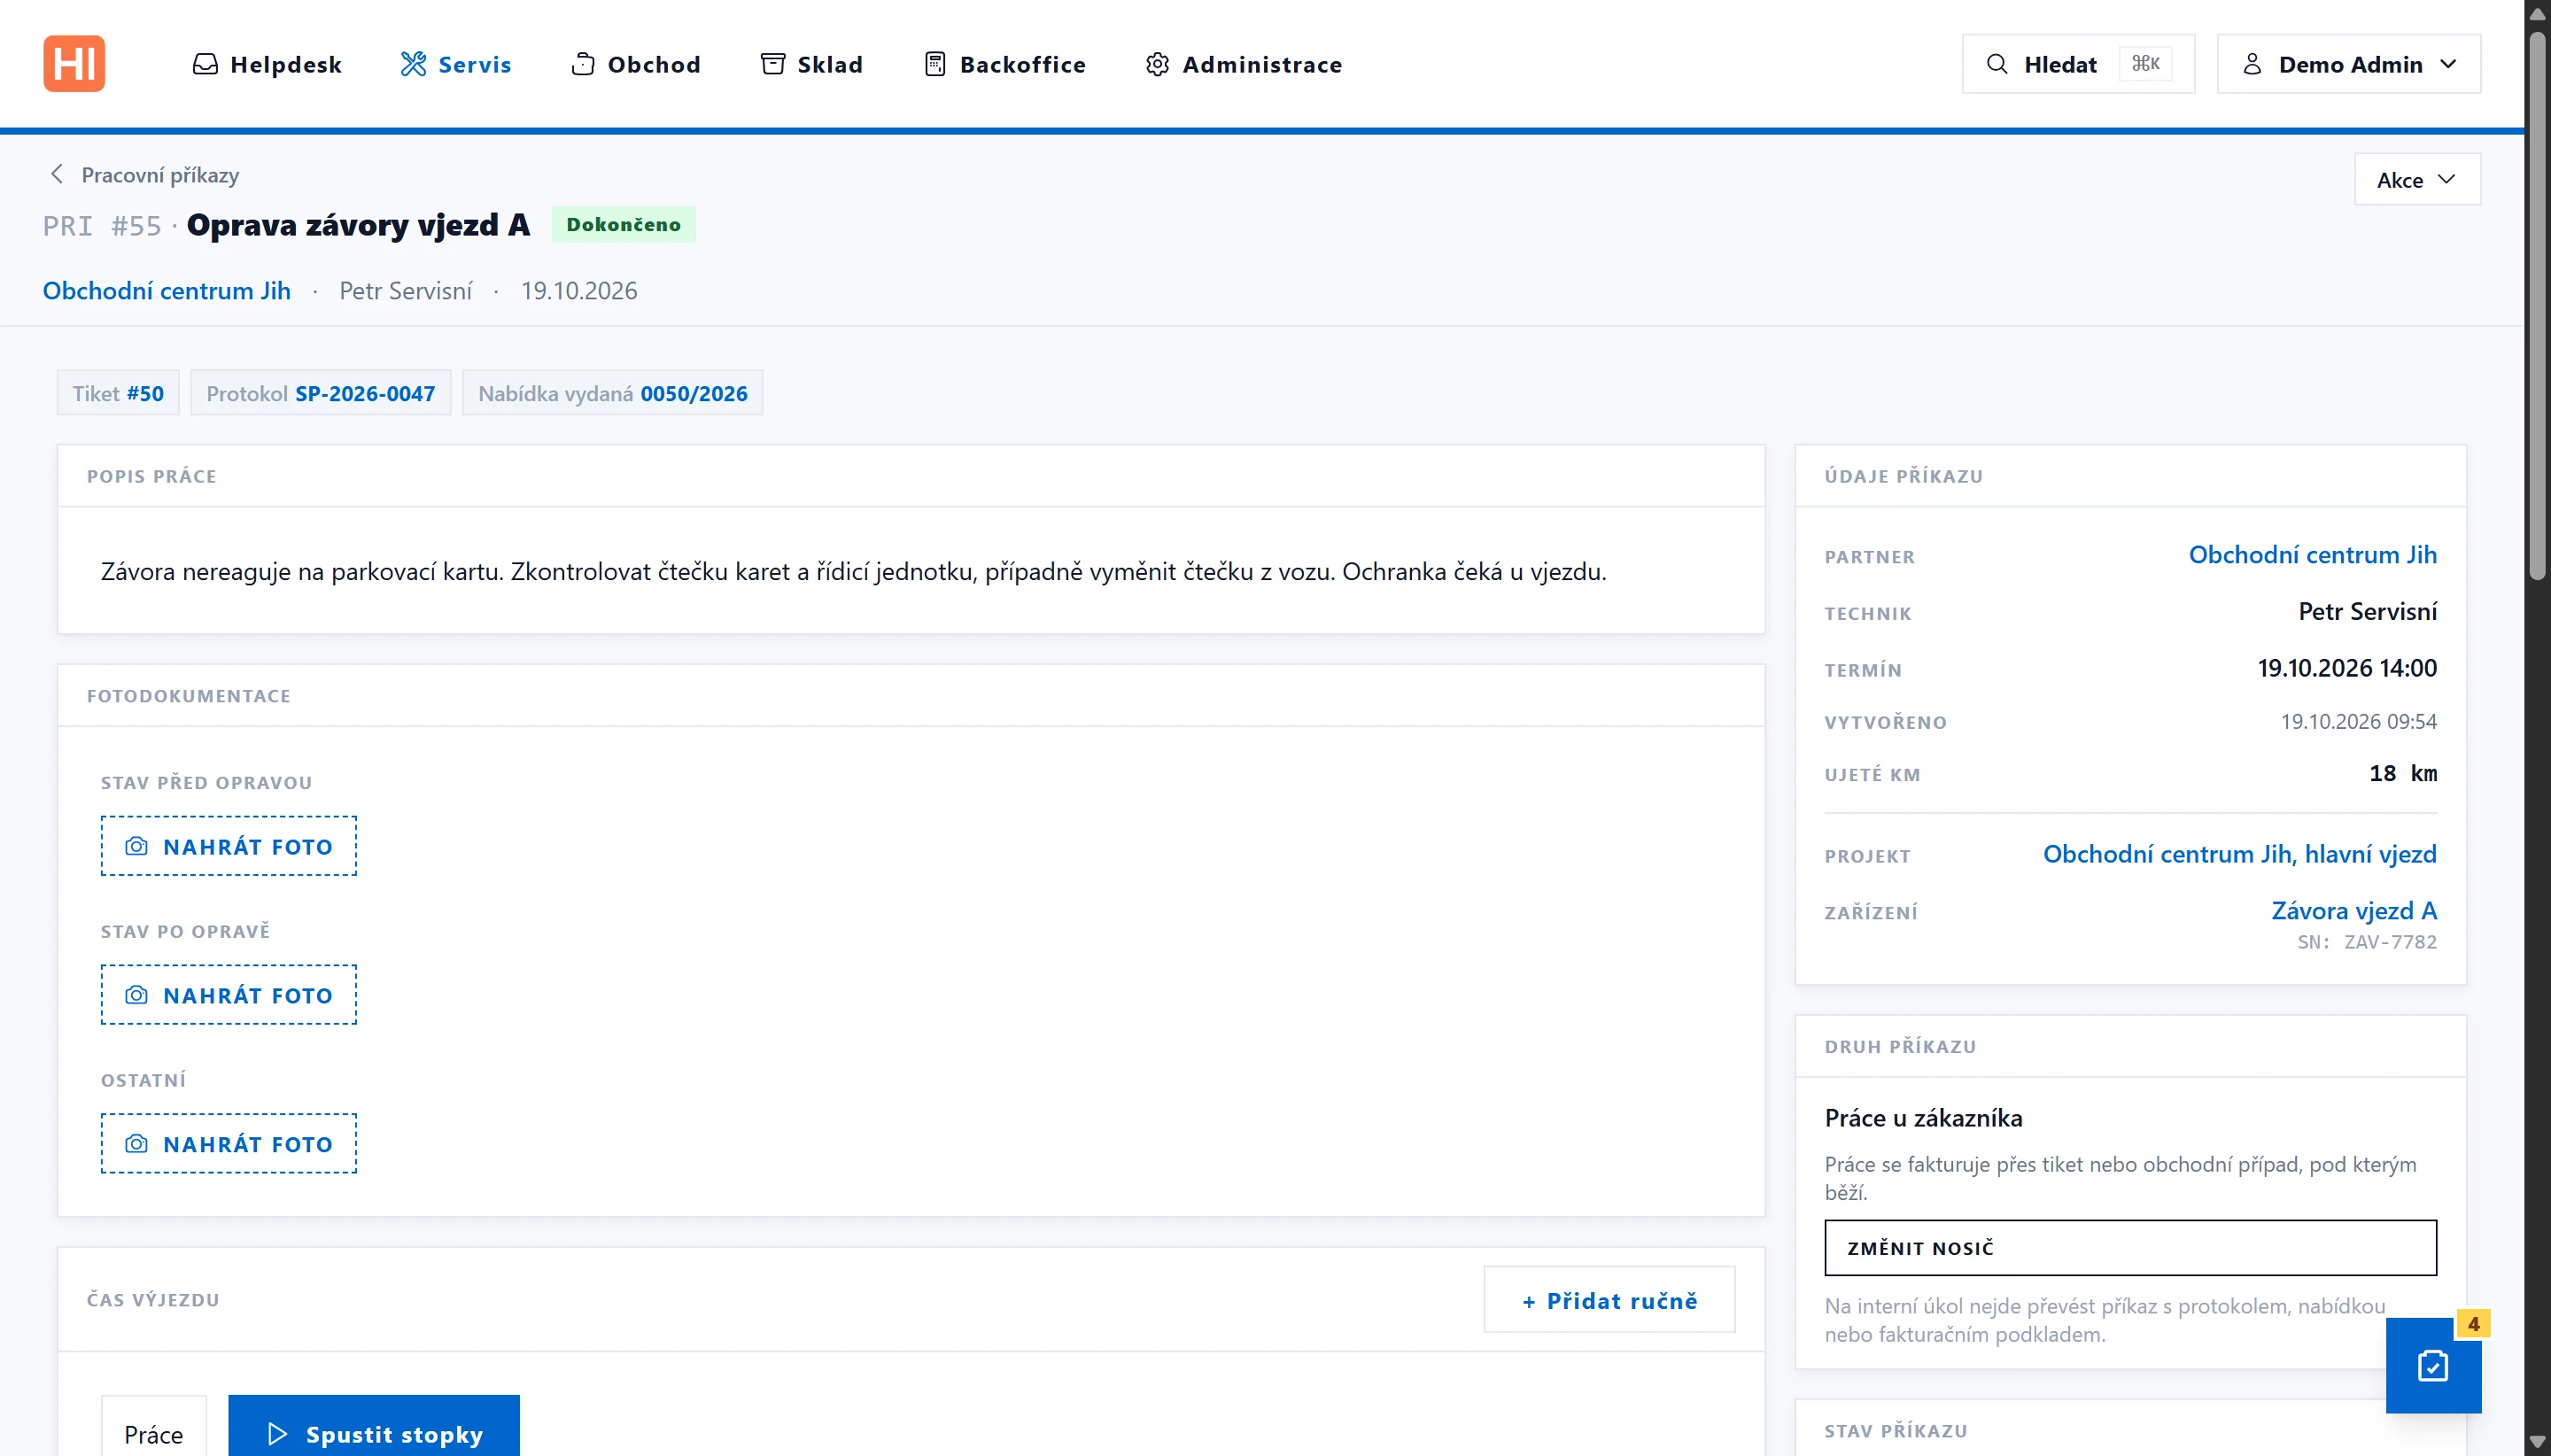Click the search magnifier icon
The width and height of the screenshot is (2551, 1456).
tap(1996, 64)
